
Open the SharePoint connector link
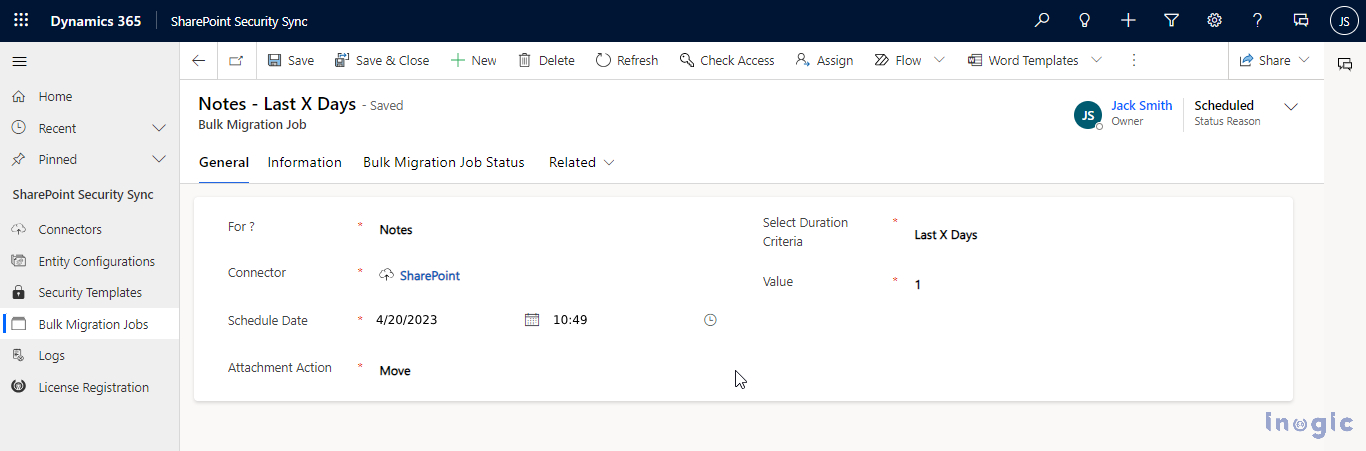(x=430, y=275)
